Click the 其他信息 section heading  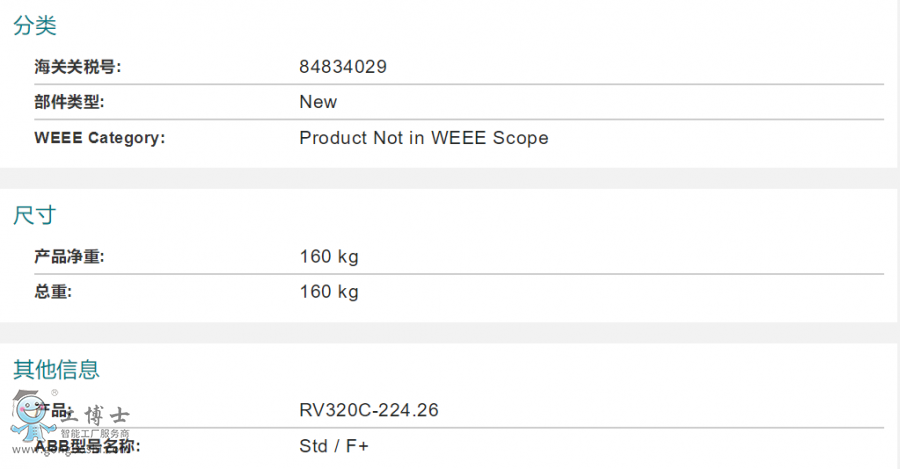[x=57, y=369]
